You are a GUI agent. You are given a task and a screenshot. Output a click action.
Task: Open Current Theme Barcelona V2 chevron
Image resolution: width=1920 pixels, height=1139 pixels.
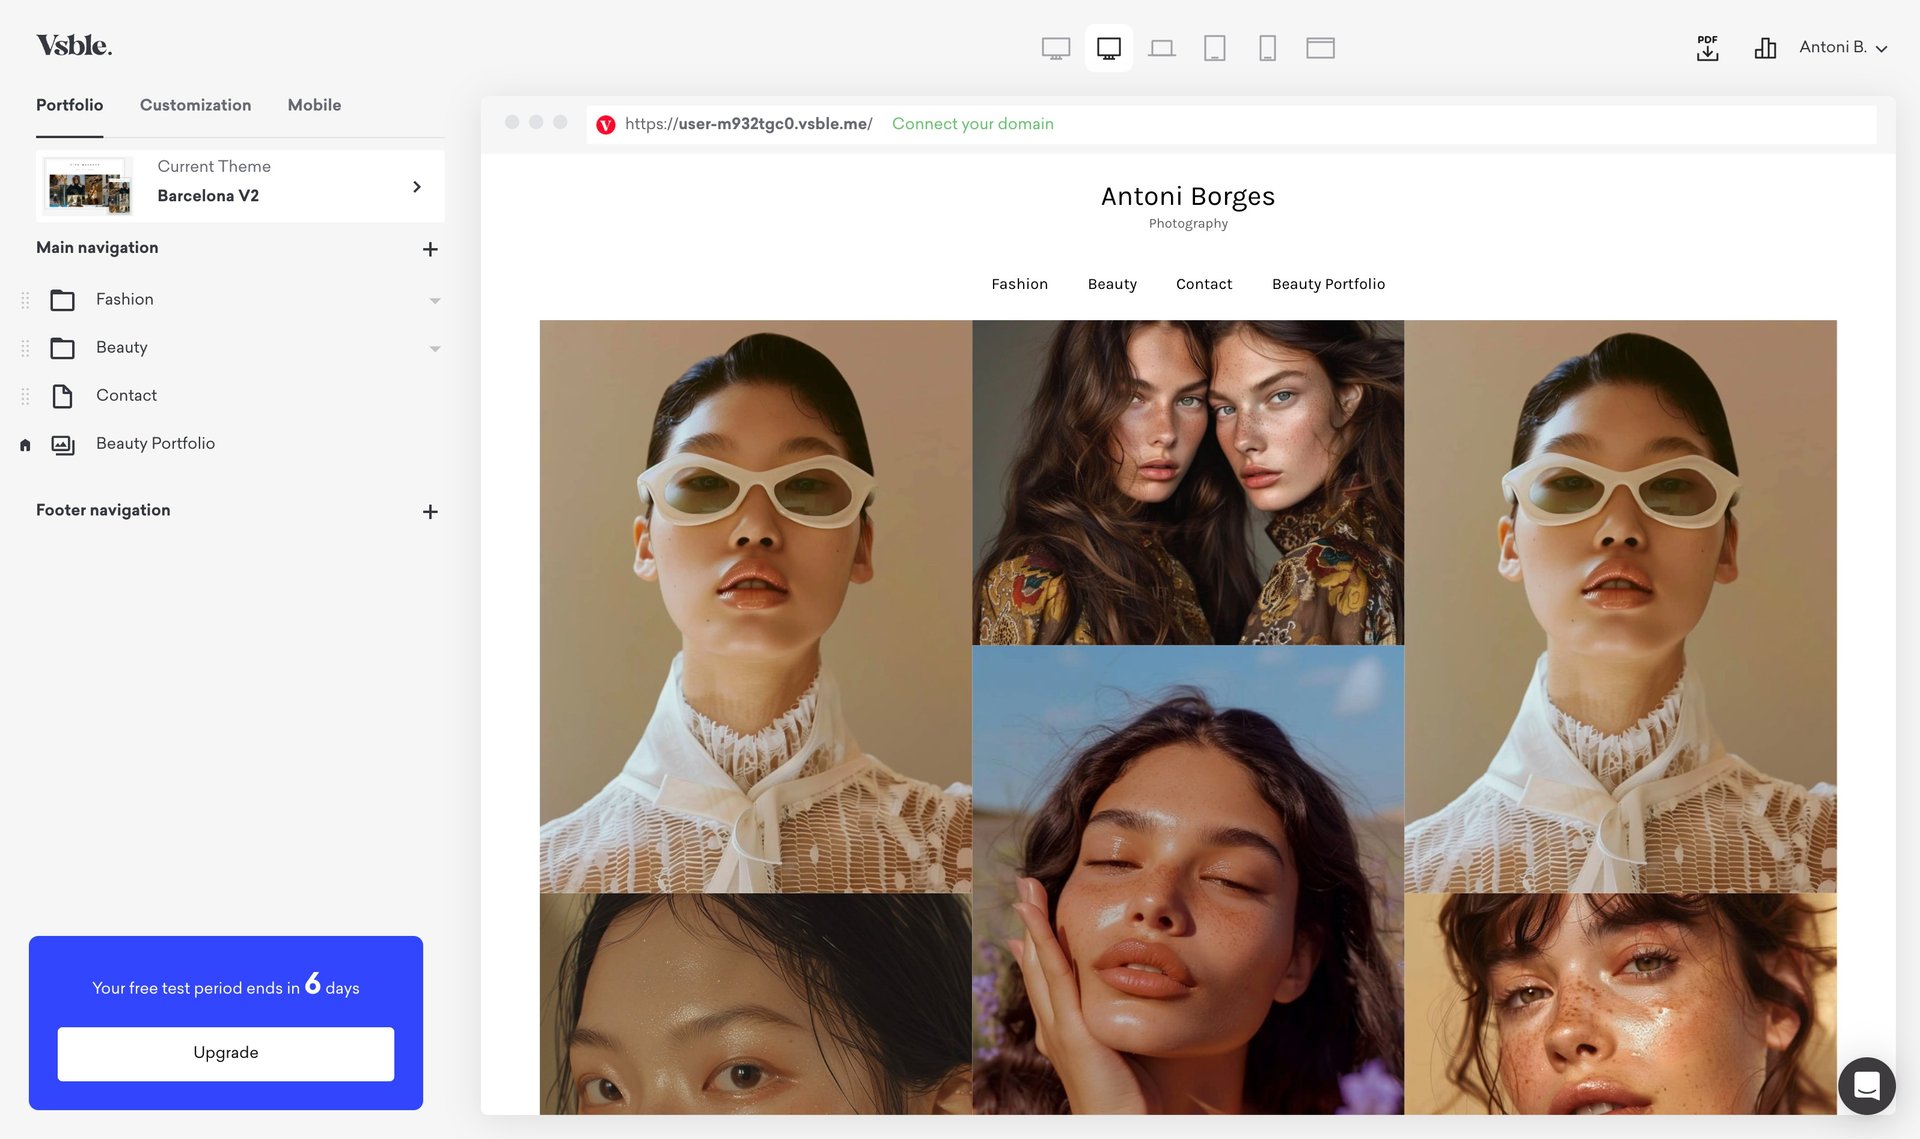click(x=417, y=187)
